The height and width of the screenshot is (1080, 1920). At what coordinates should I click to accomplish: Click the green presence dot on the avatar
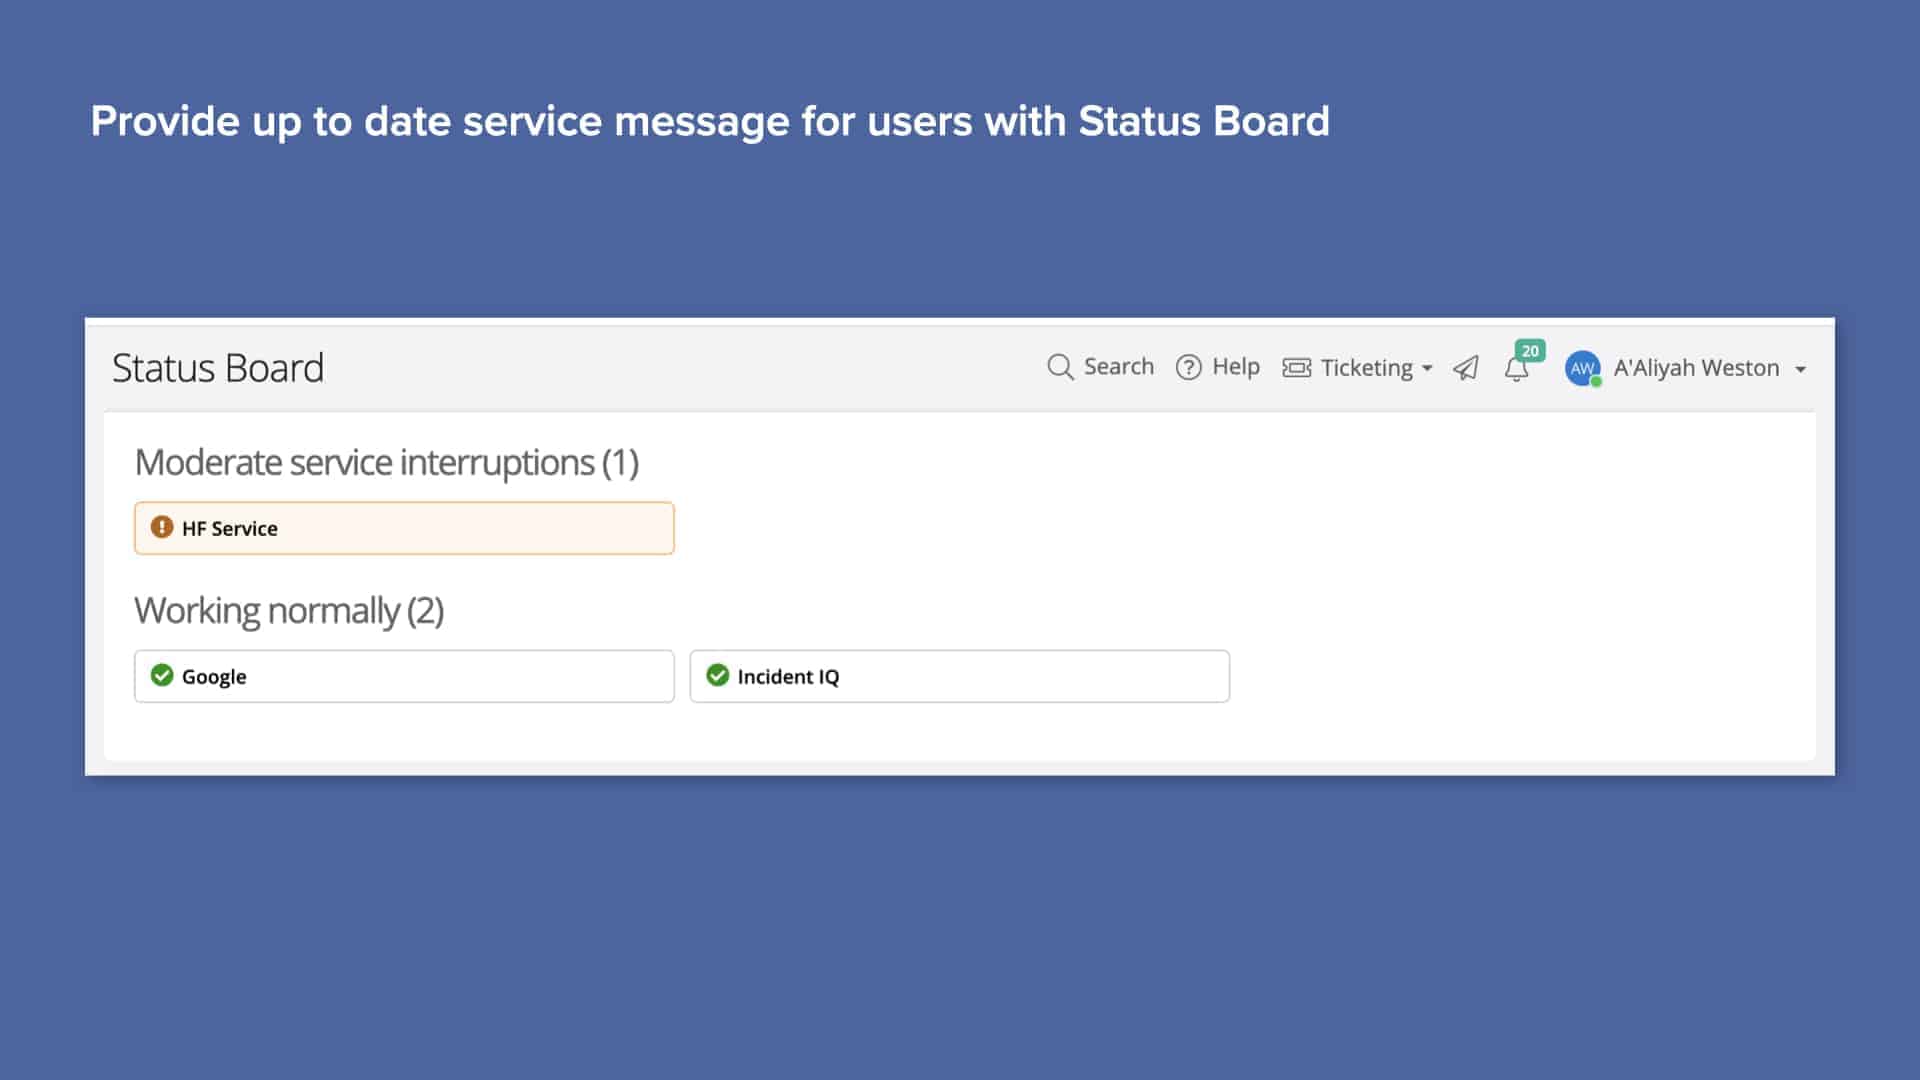(x=1595, y=381)
